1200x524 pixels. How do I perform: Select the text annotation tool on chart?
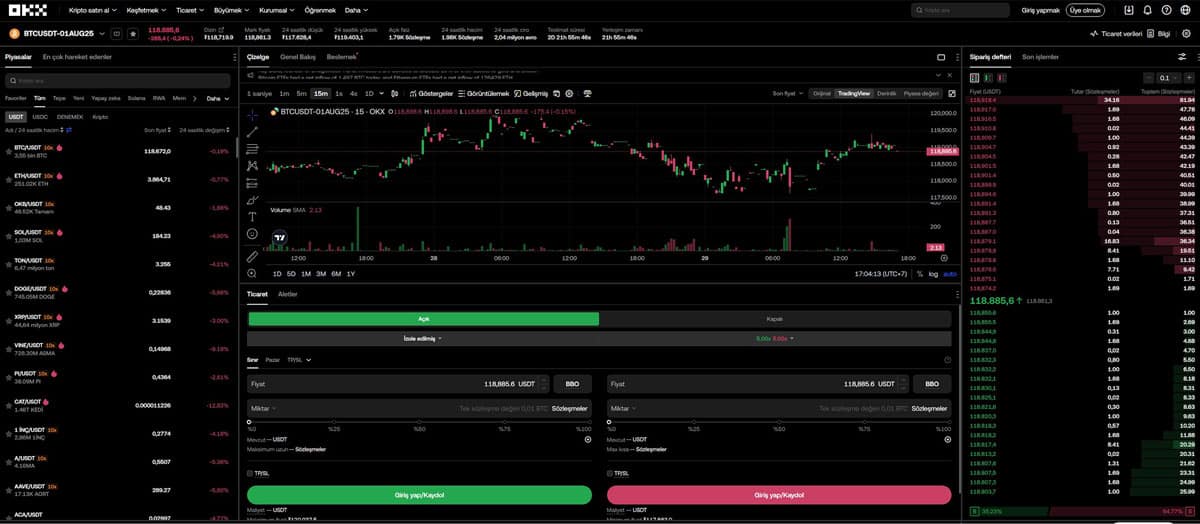coord(252,216)
